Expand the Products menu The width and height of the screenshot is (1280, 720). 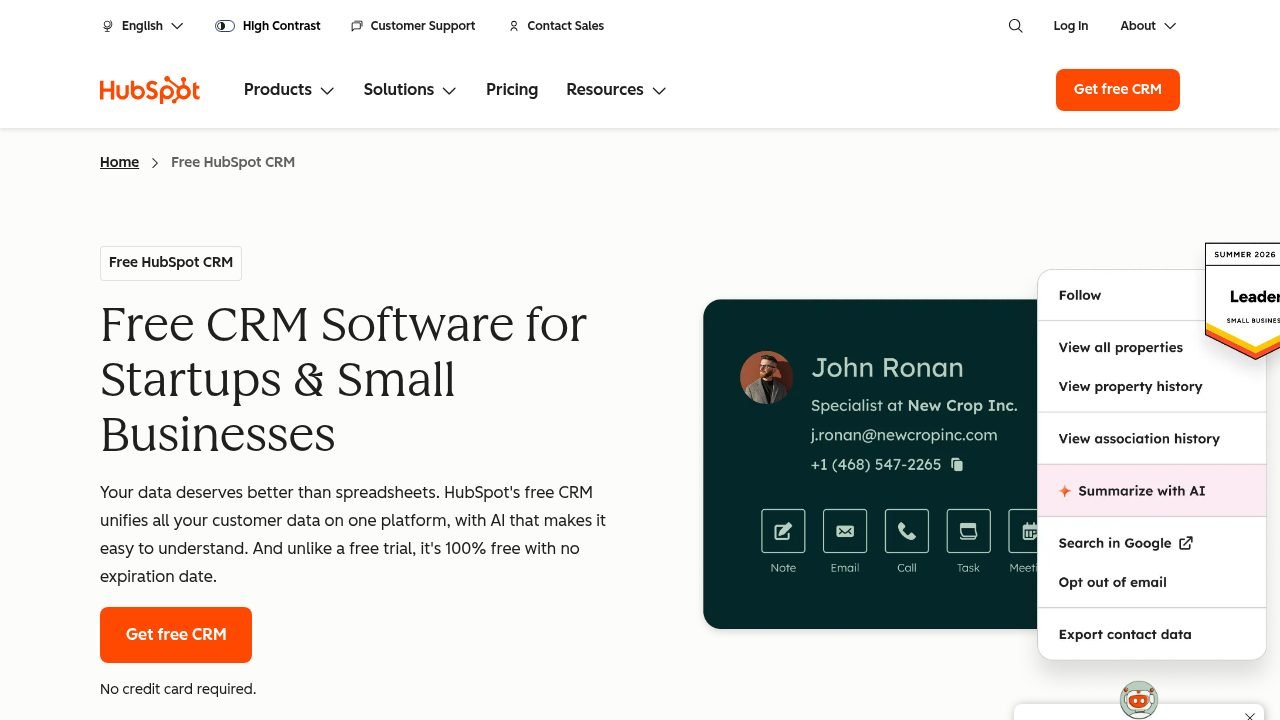coord(289,90)
